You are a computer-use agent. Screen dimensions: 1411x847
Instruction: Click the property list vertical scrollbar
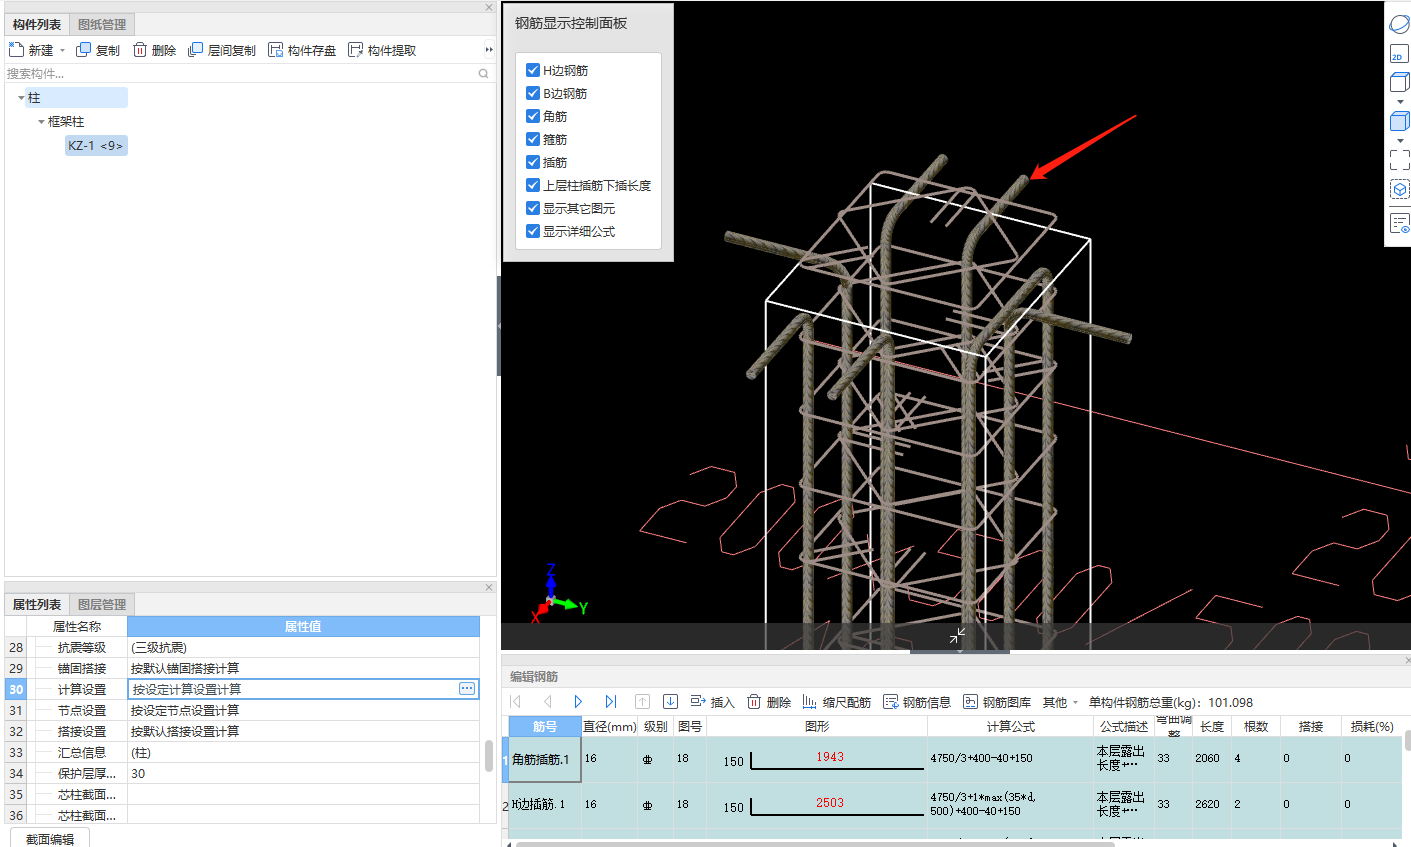pyautogui.click(x=489, y=756)
